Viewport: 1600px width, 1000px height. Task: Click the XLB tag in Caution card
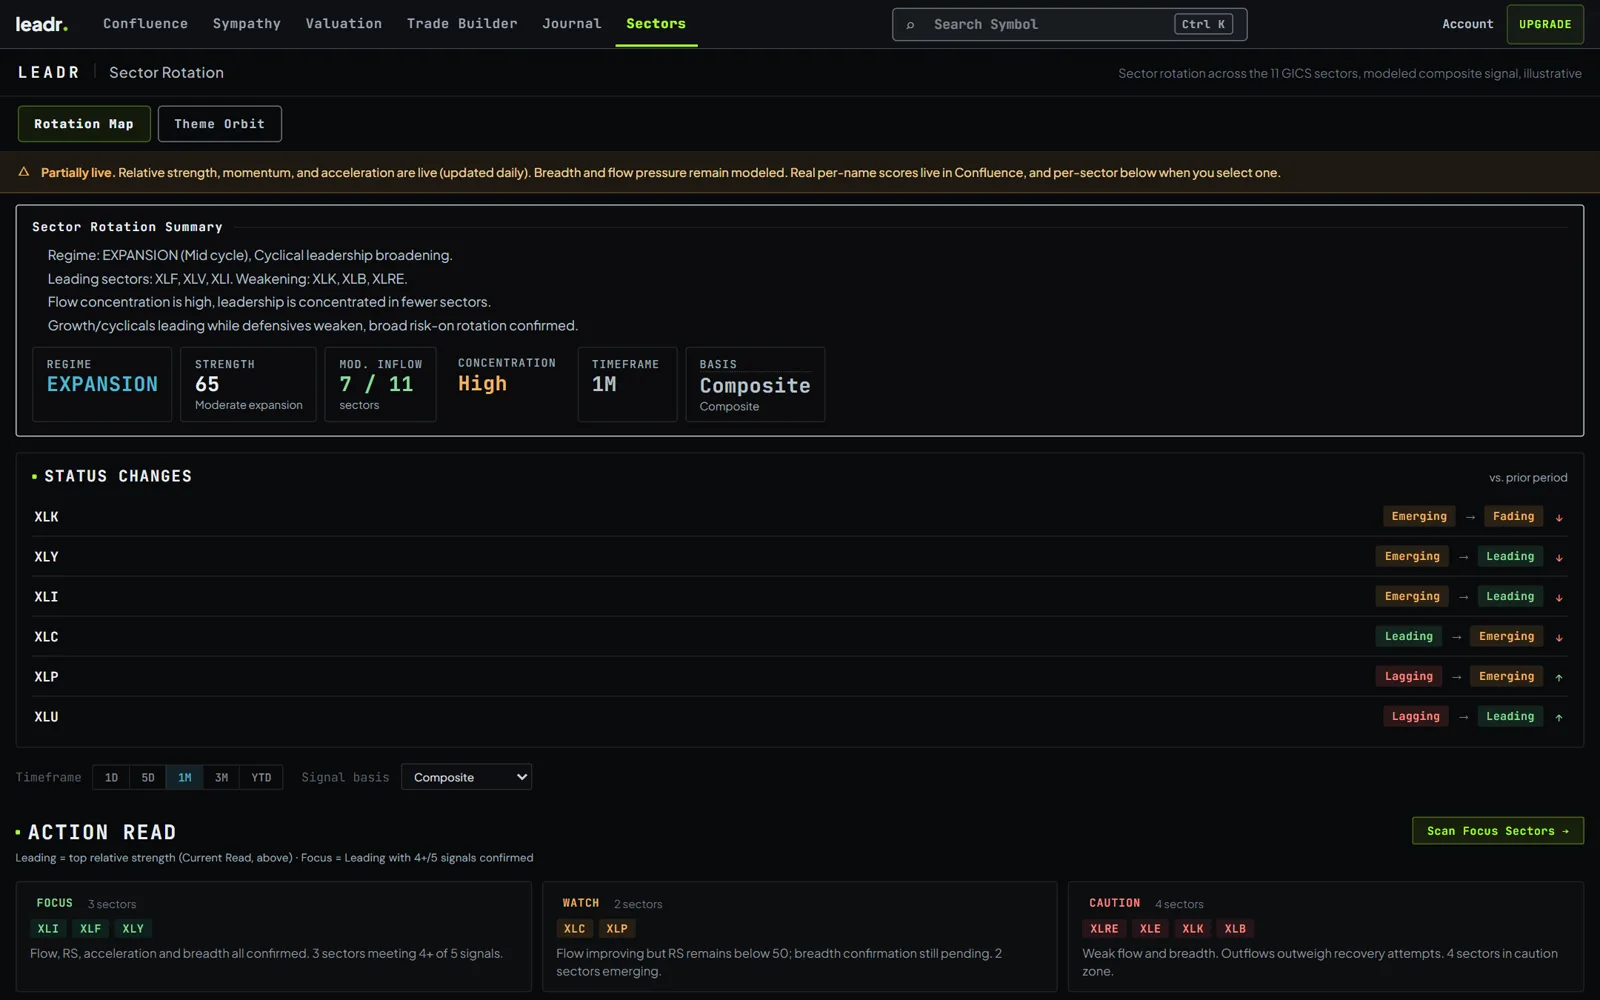click(x=1236, y=929)
